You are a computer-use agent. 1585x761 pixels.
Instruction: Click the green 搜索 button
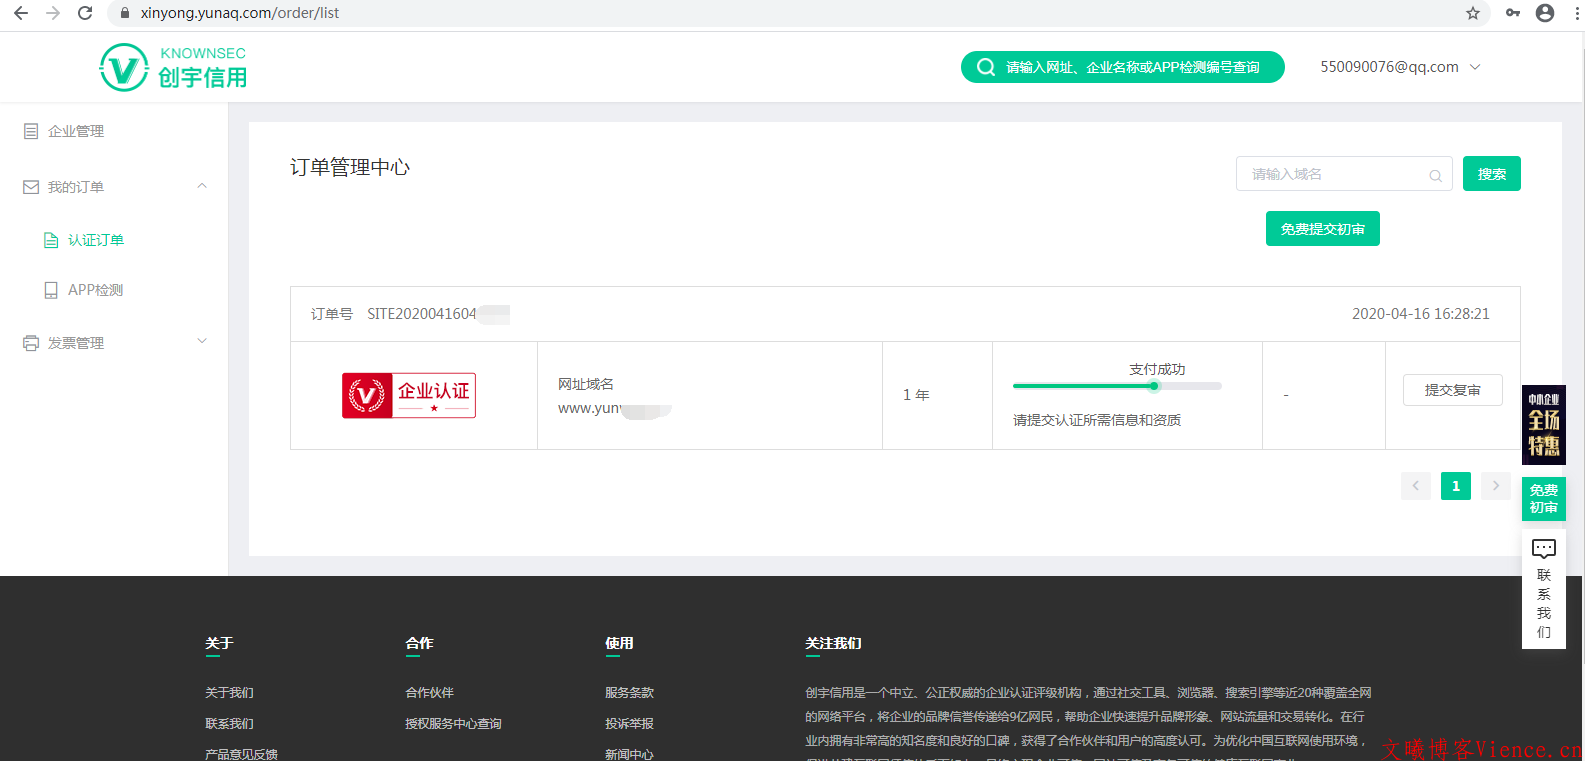(1491, 174)
